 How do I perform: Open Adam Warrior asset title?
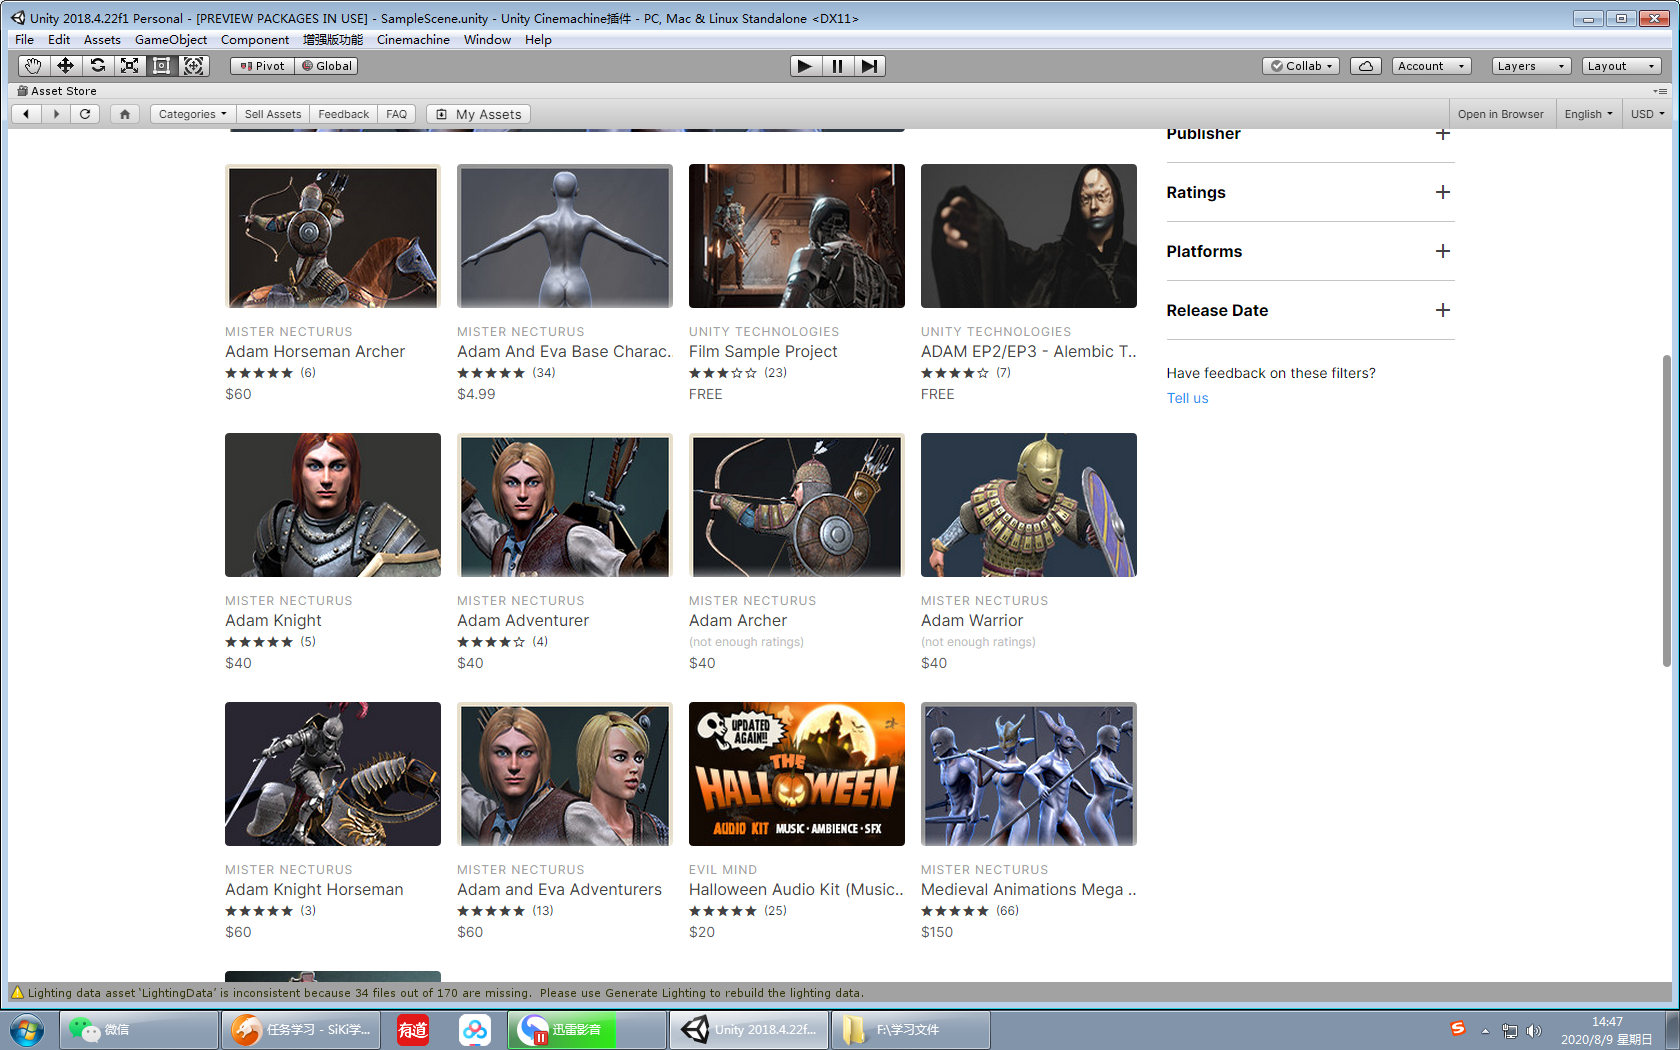[972, 620]
